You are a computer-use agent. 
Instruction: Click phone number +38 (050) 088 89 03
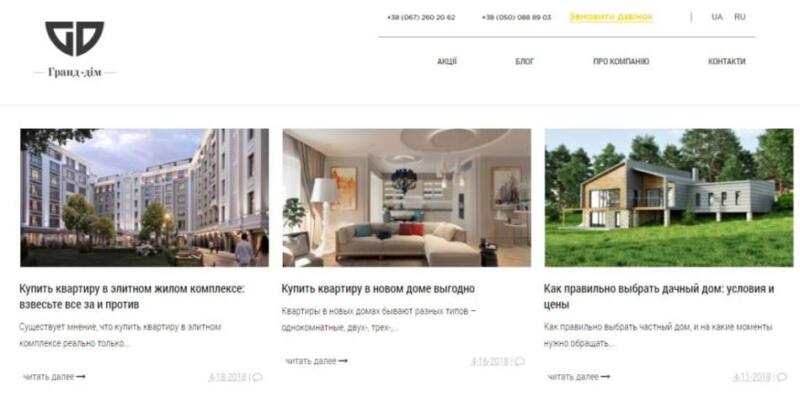(516, 17)
